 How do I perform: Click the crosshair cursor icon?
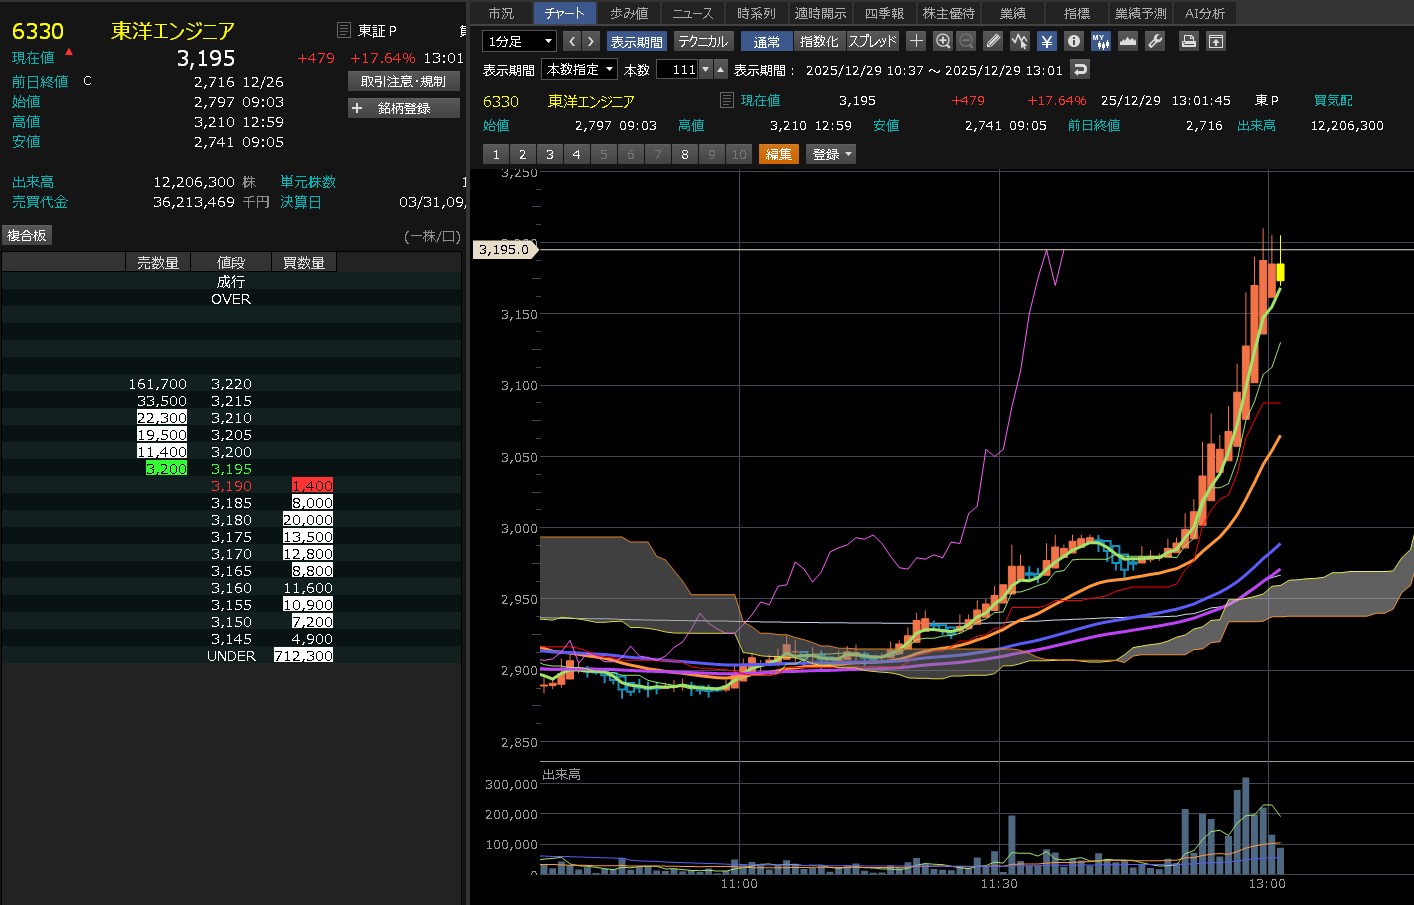click(x=916, y=41)
